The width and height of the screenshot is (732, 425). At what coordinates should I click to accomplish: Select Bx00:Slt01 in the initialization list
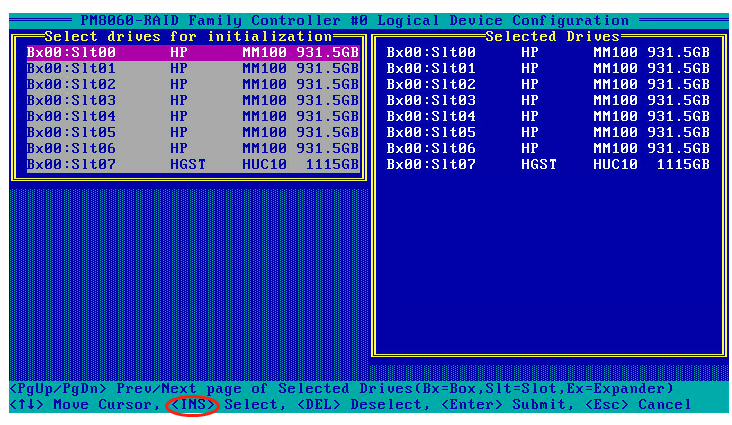(x=193, y=68)
